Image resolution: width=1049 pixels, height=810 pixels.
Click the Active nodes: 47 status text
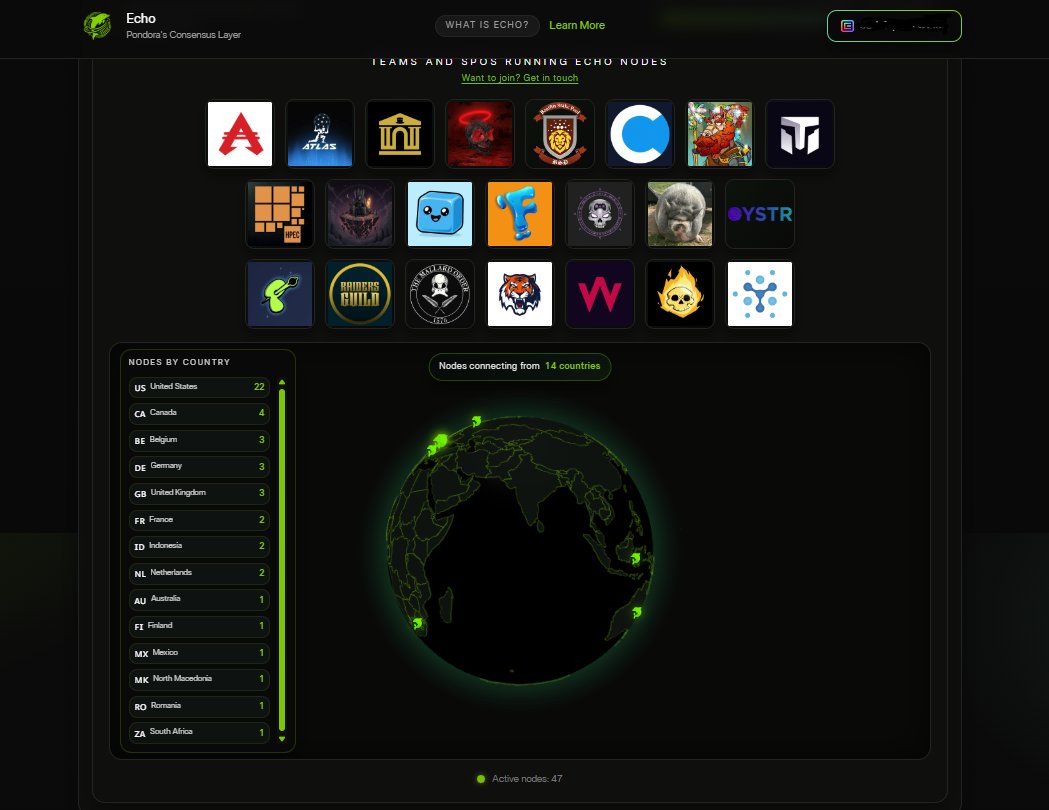[x=527, y=779]
